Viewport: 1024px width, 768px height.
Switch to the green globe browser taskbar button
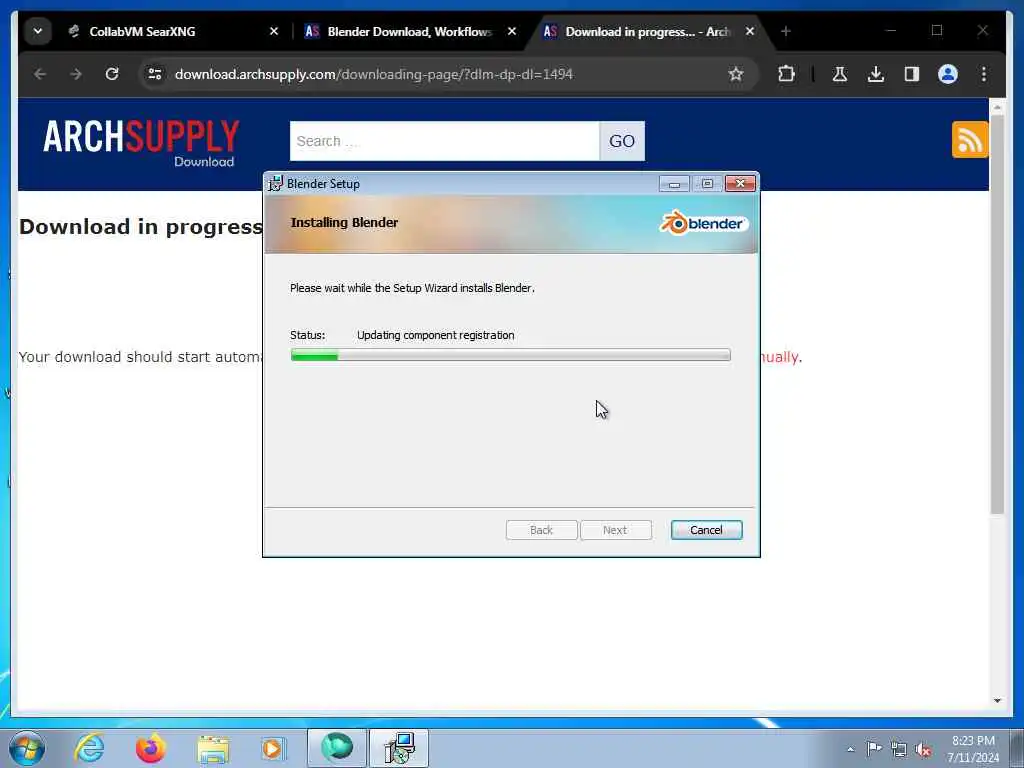(337, 748)
